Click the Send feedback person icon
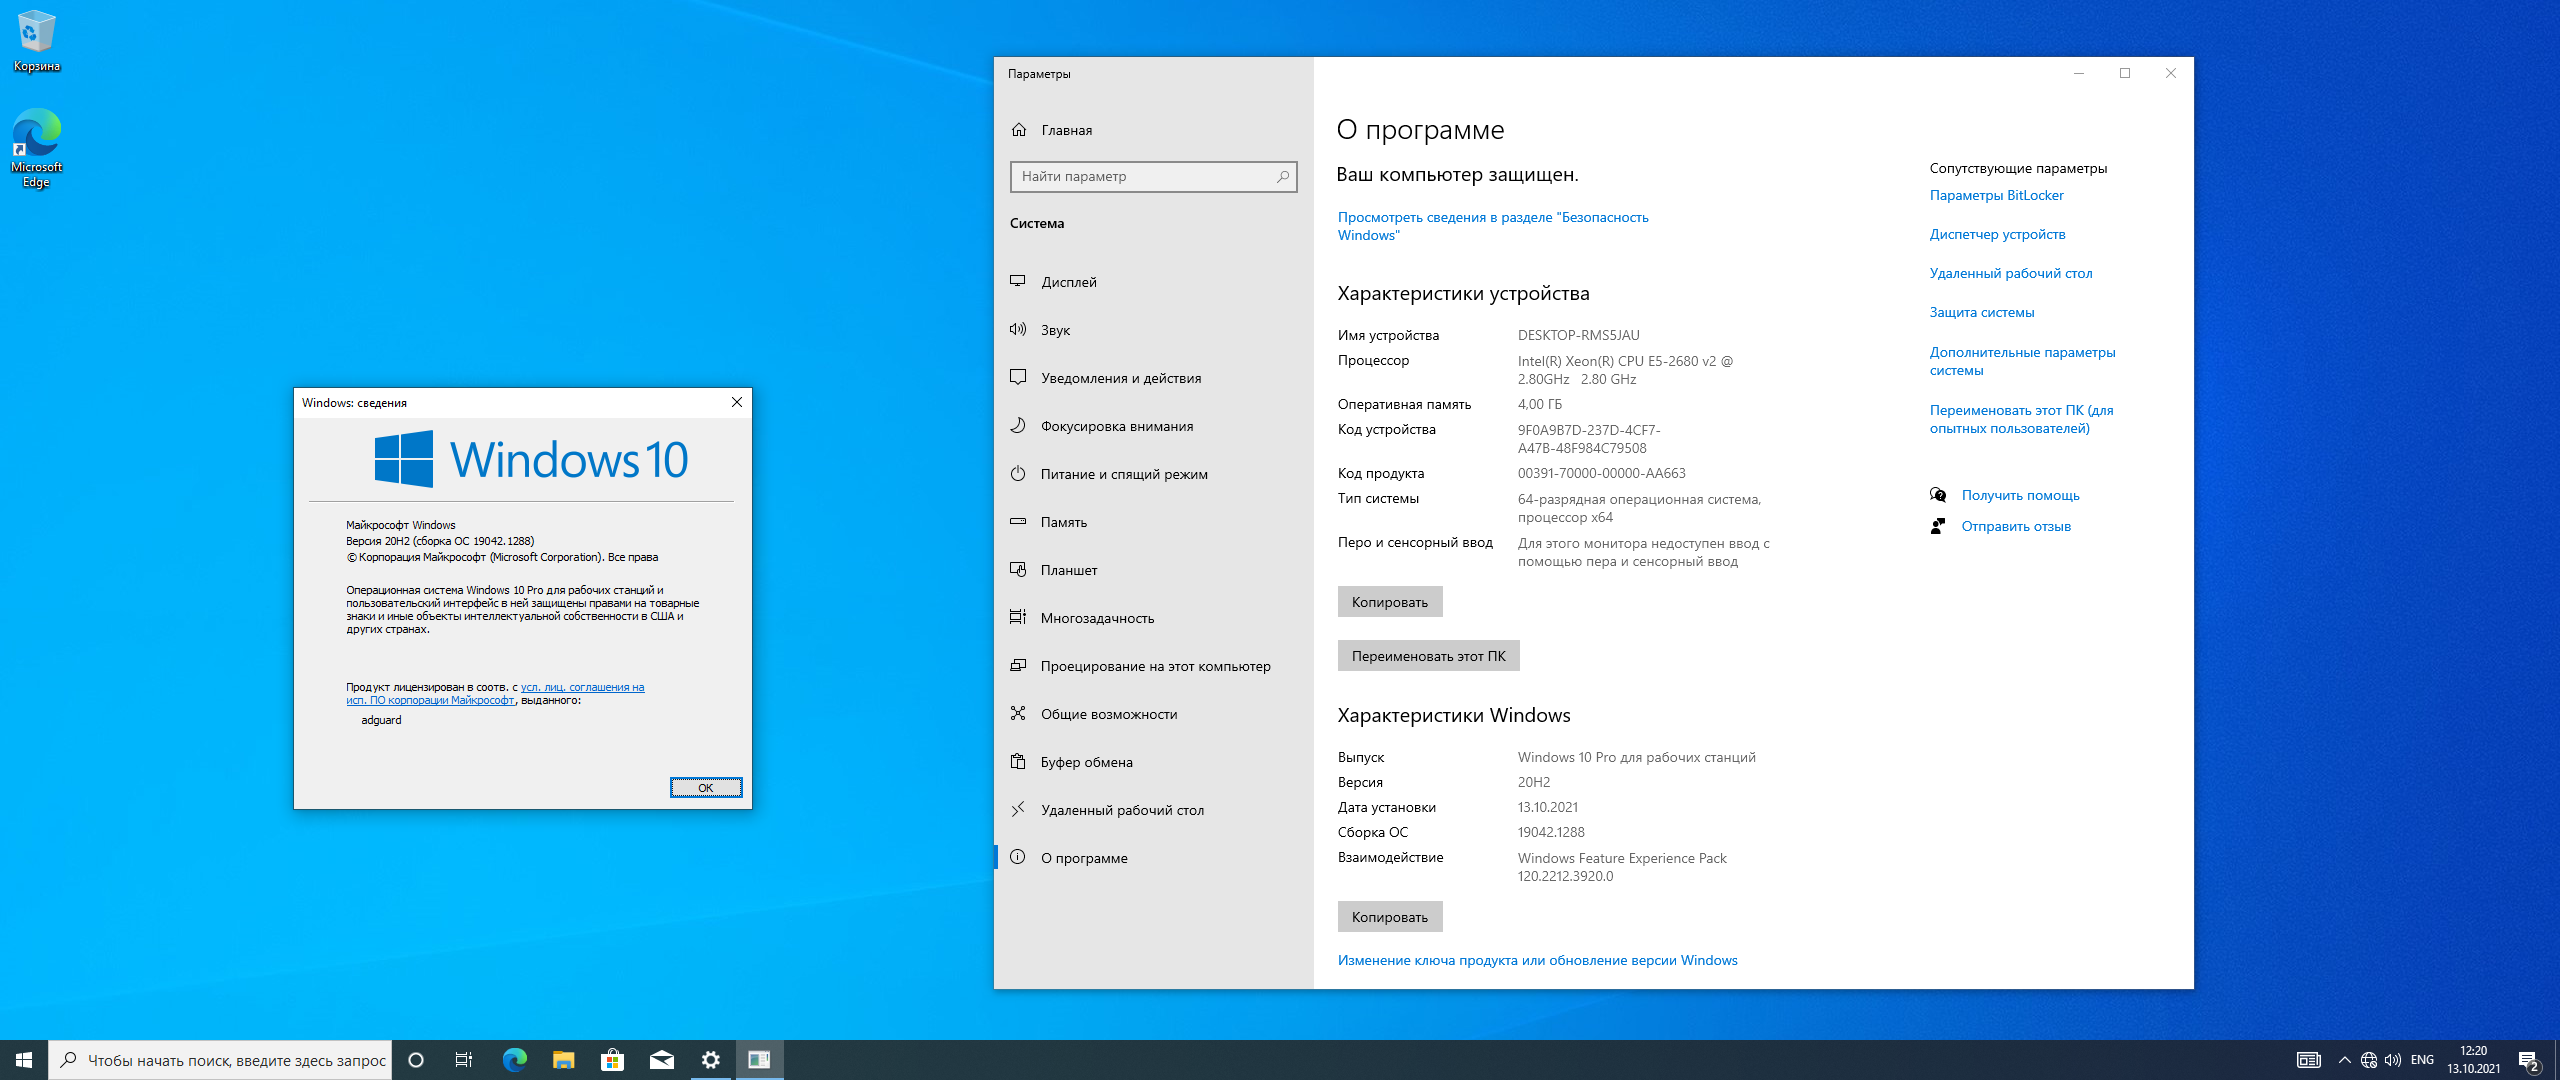This screenshot has width=2560, height=1080. [x=1938, y=526]
